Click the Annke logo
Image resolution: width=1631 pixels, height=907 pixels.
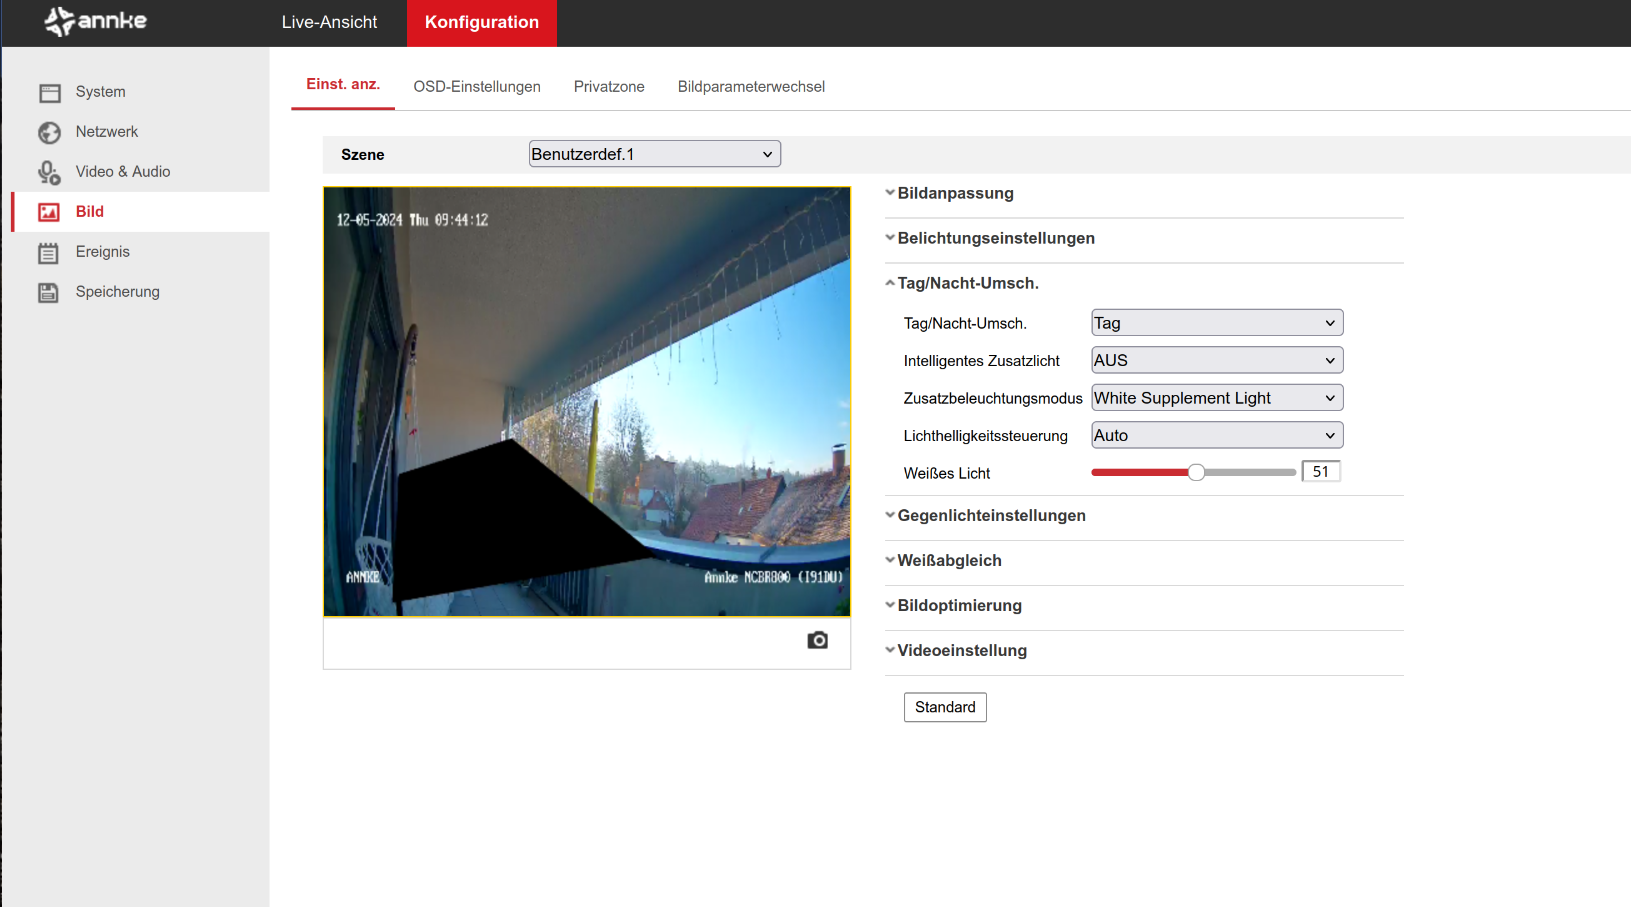96,21
